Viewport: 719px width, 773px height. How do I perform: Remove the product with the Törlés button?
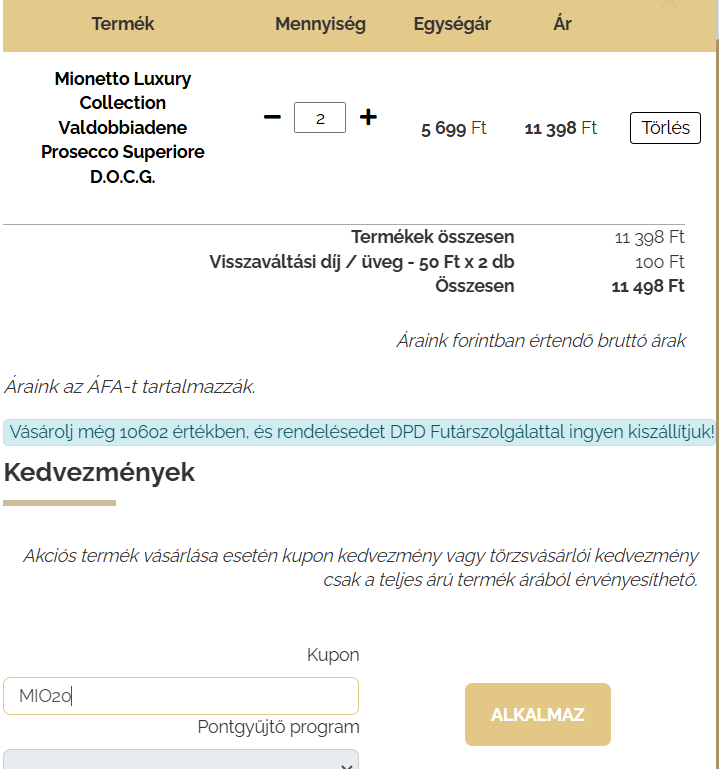pyautogui.click(x=665, y=128)
